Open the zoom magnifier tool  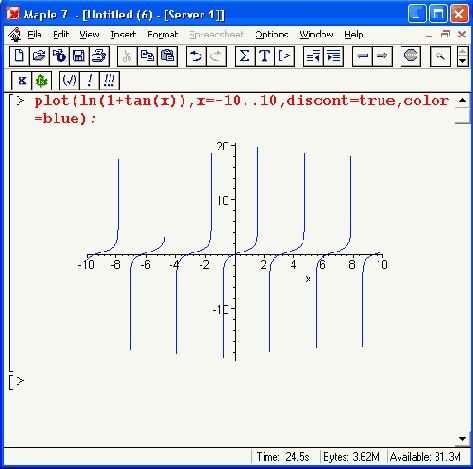(x=440, y=56)
